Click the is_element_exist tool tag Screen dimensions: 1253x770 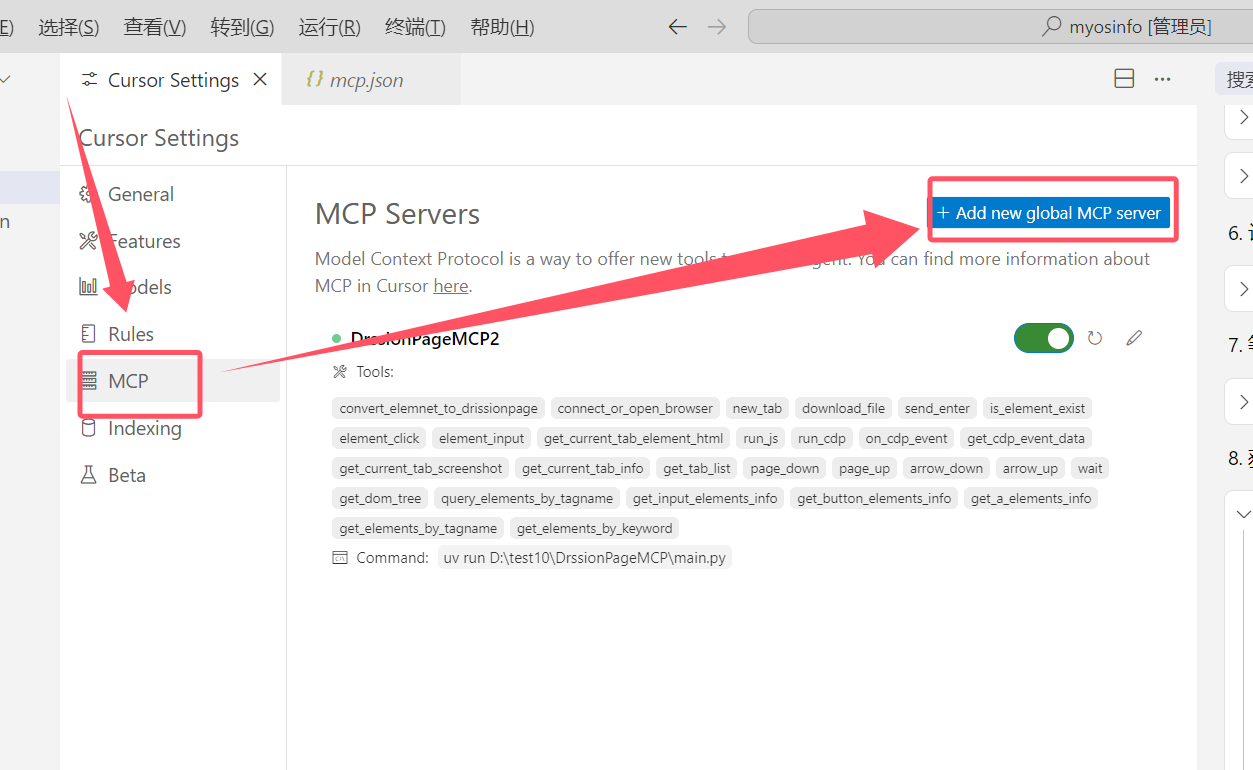(x=1037, y=408)
